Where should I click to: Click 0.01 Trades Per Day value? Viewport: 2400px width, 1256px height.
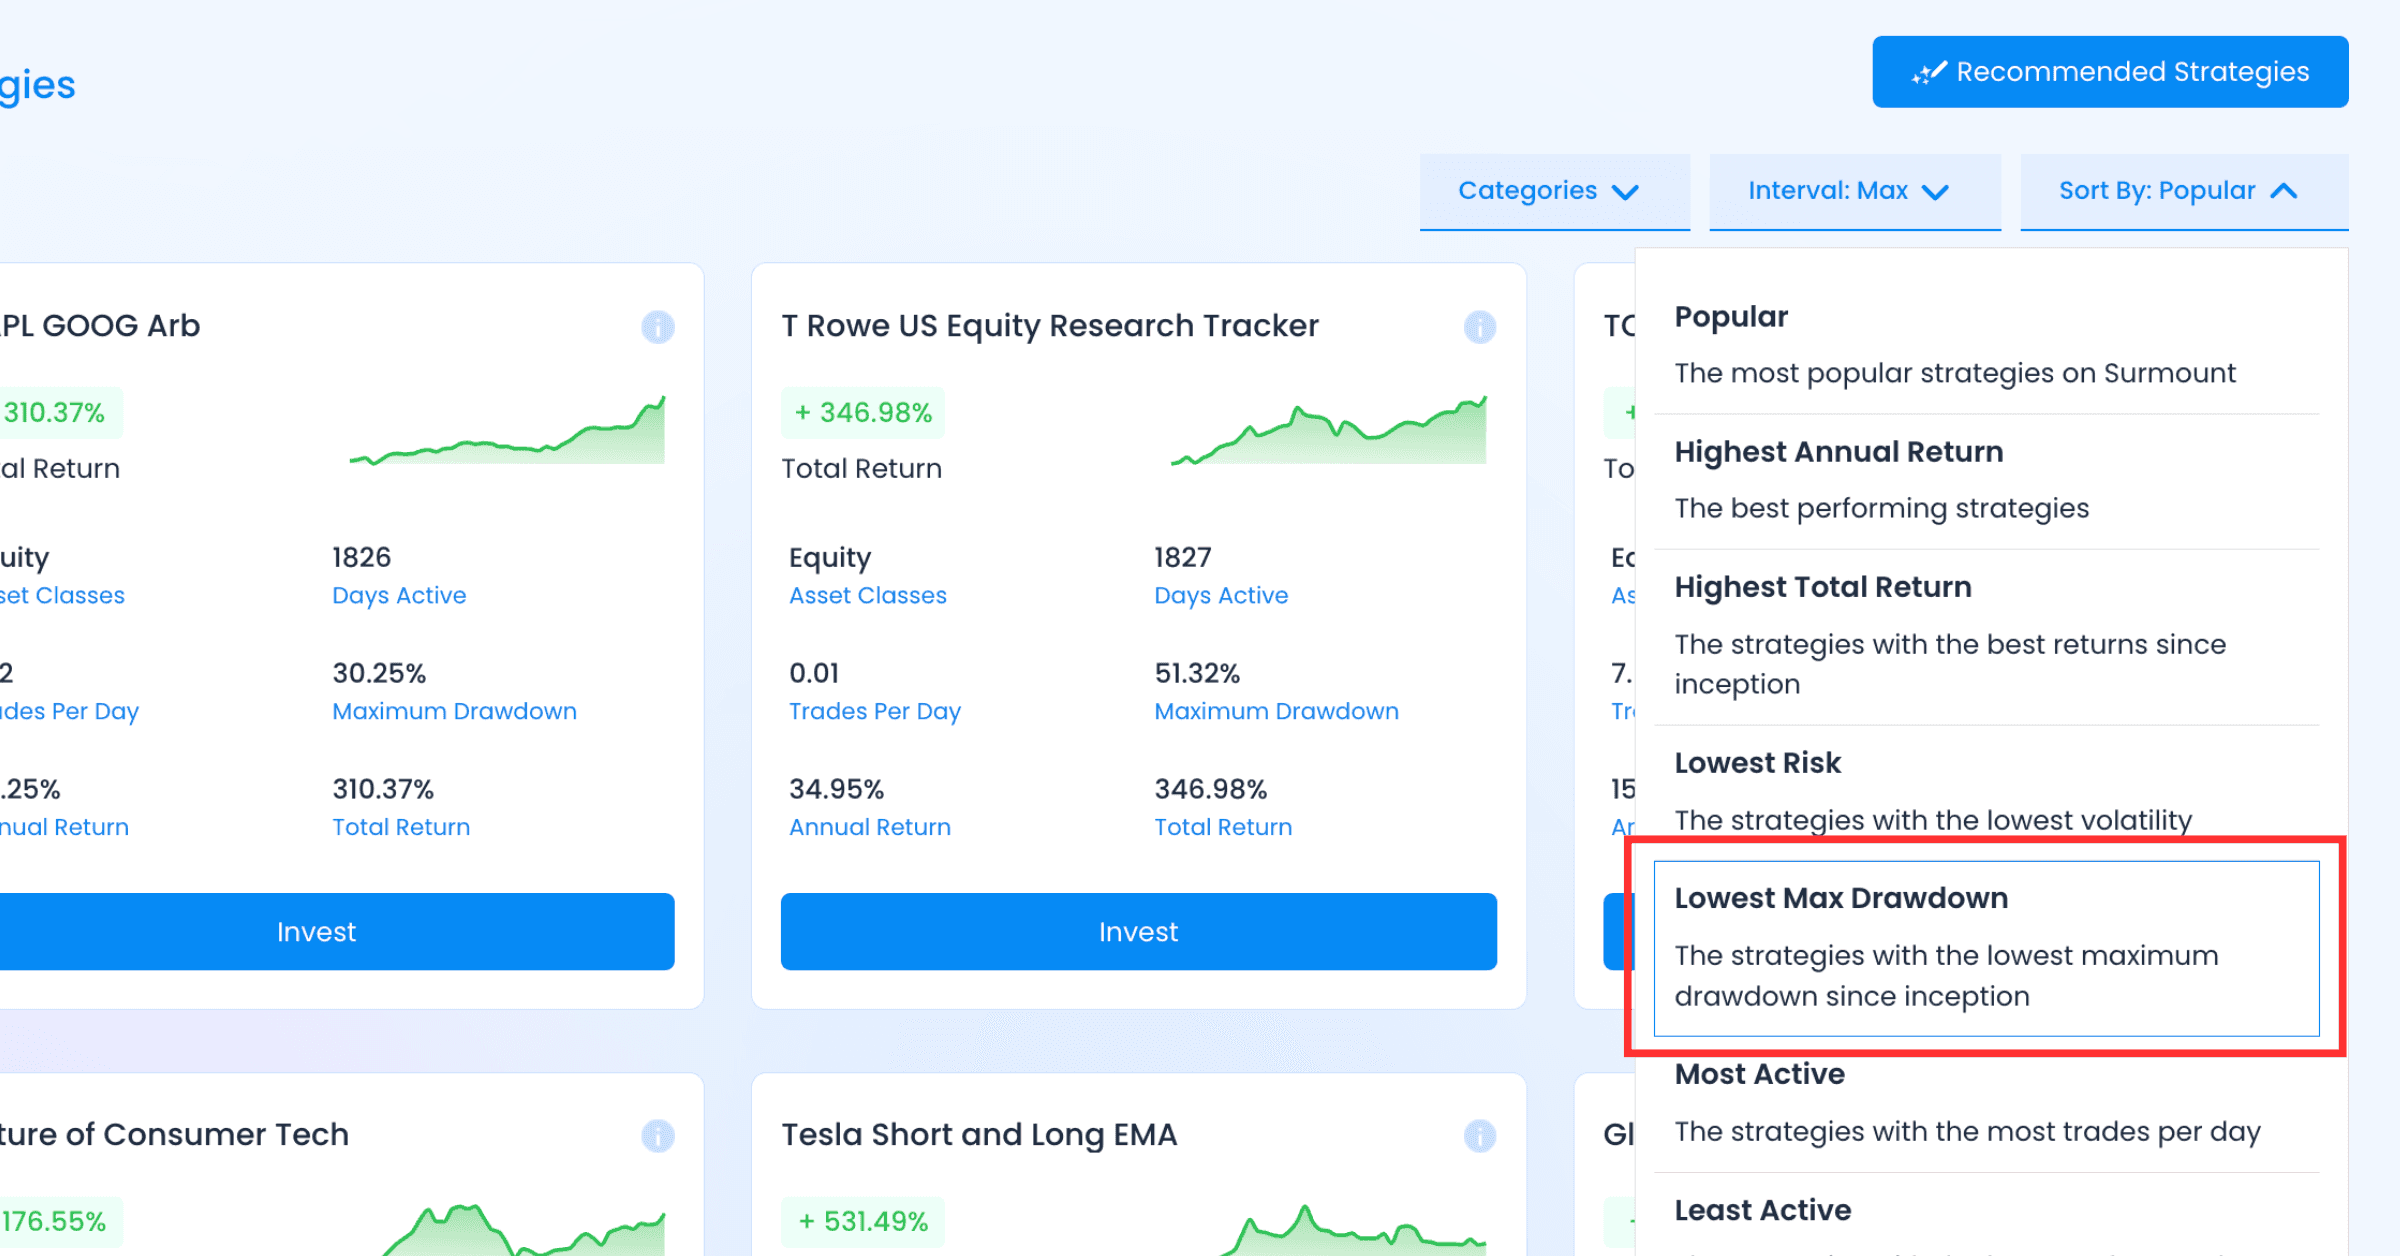click(814, 674)
